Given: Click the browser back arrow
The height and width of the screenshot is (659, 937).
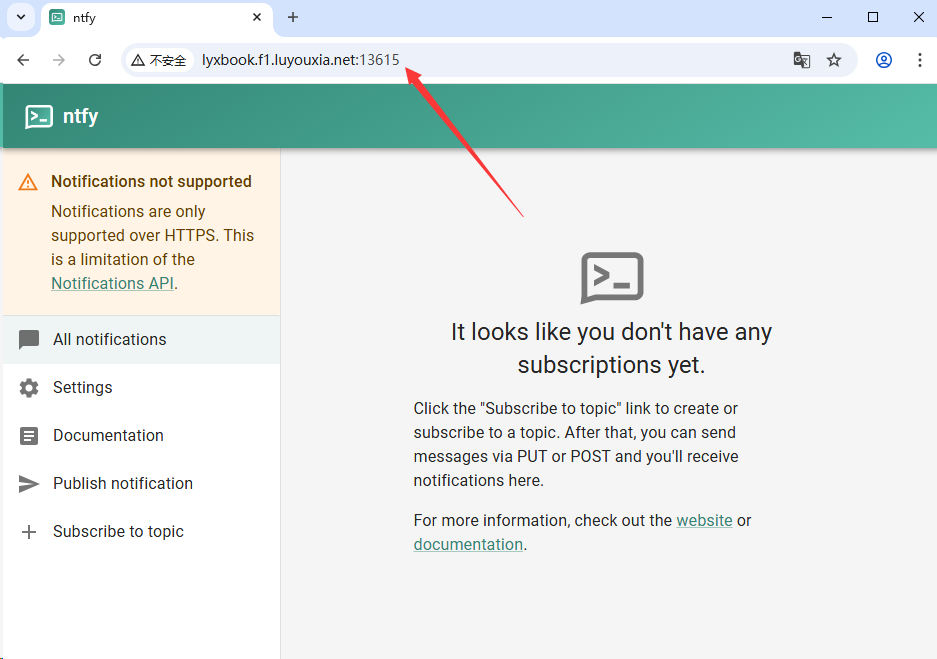Looking at the screenshot, I should point(23,60).
